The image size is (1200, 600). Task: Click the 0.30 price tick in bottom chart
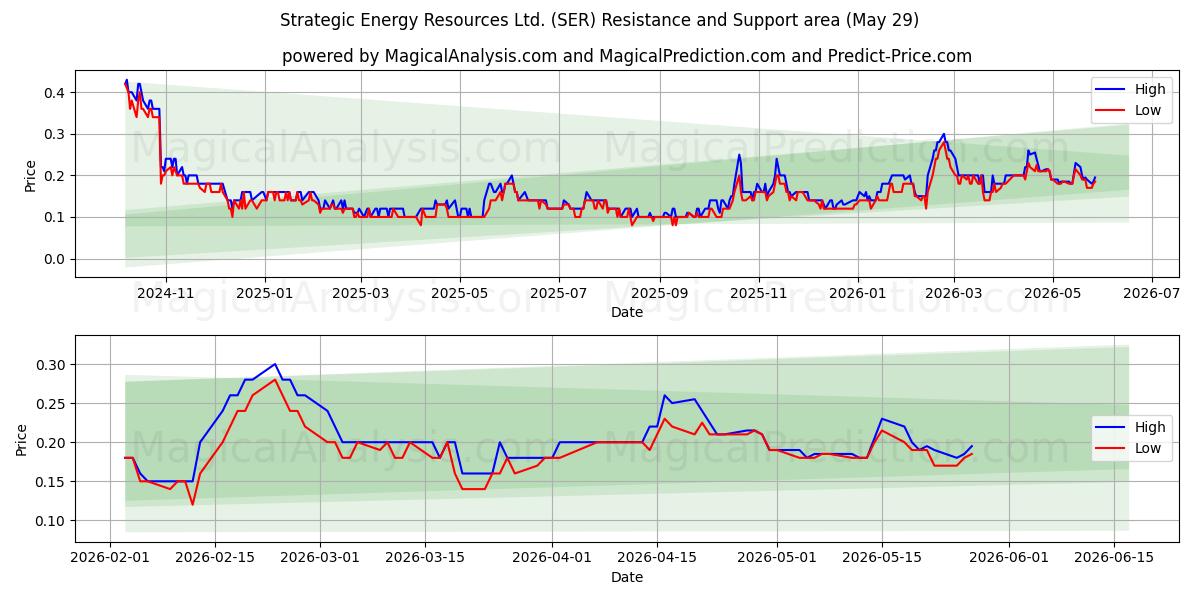(x=52, y=365)
